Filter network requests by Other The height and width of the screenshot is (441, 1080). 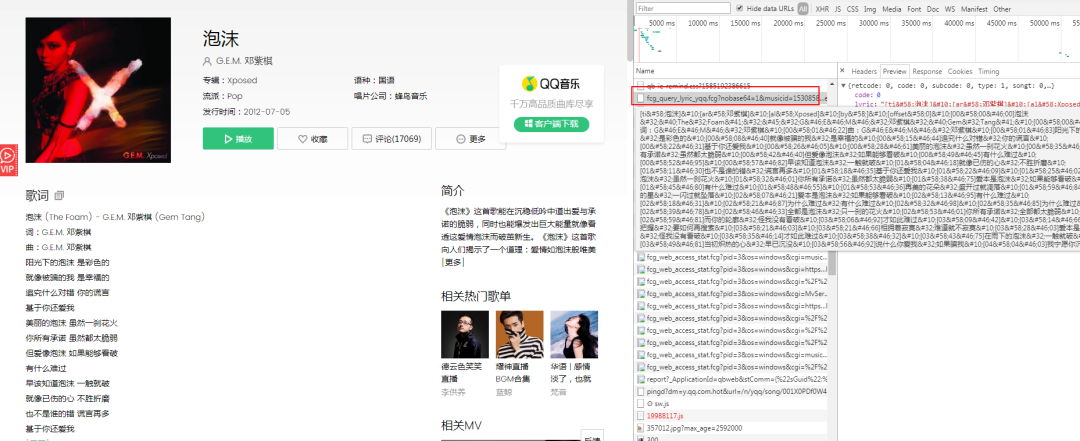(1002, 9)
